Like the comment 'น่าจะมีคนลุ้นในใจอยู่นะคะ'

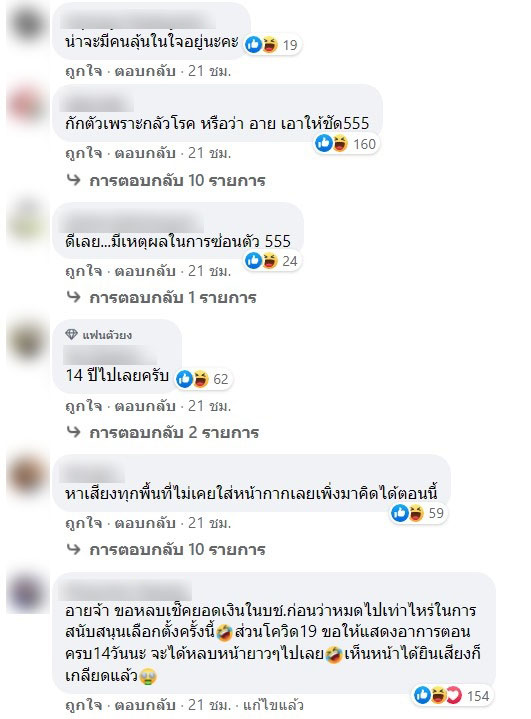coord(83,71)
